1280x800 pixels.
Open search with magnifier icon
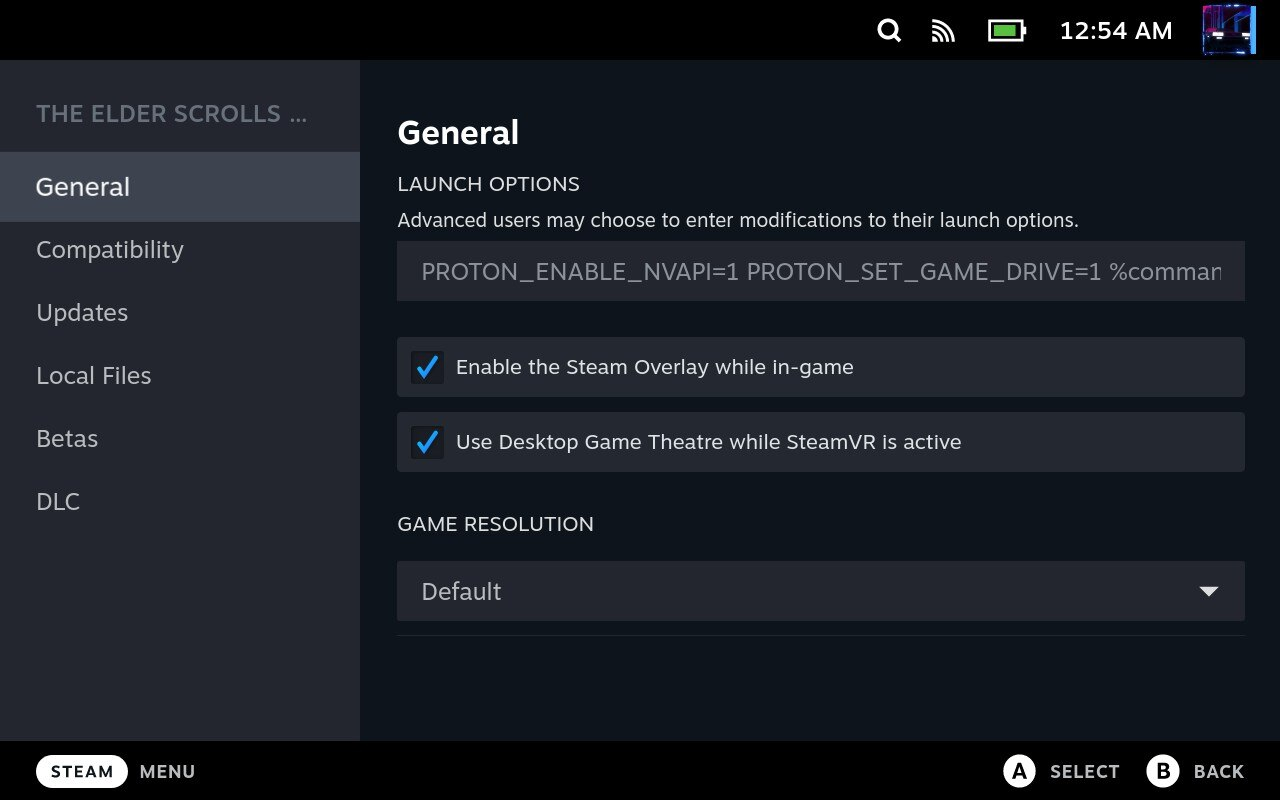point(889,31)
